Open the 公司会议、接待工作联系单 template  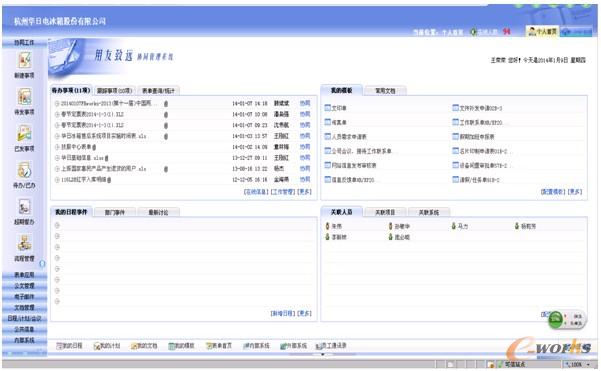[361, 151]
